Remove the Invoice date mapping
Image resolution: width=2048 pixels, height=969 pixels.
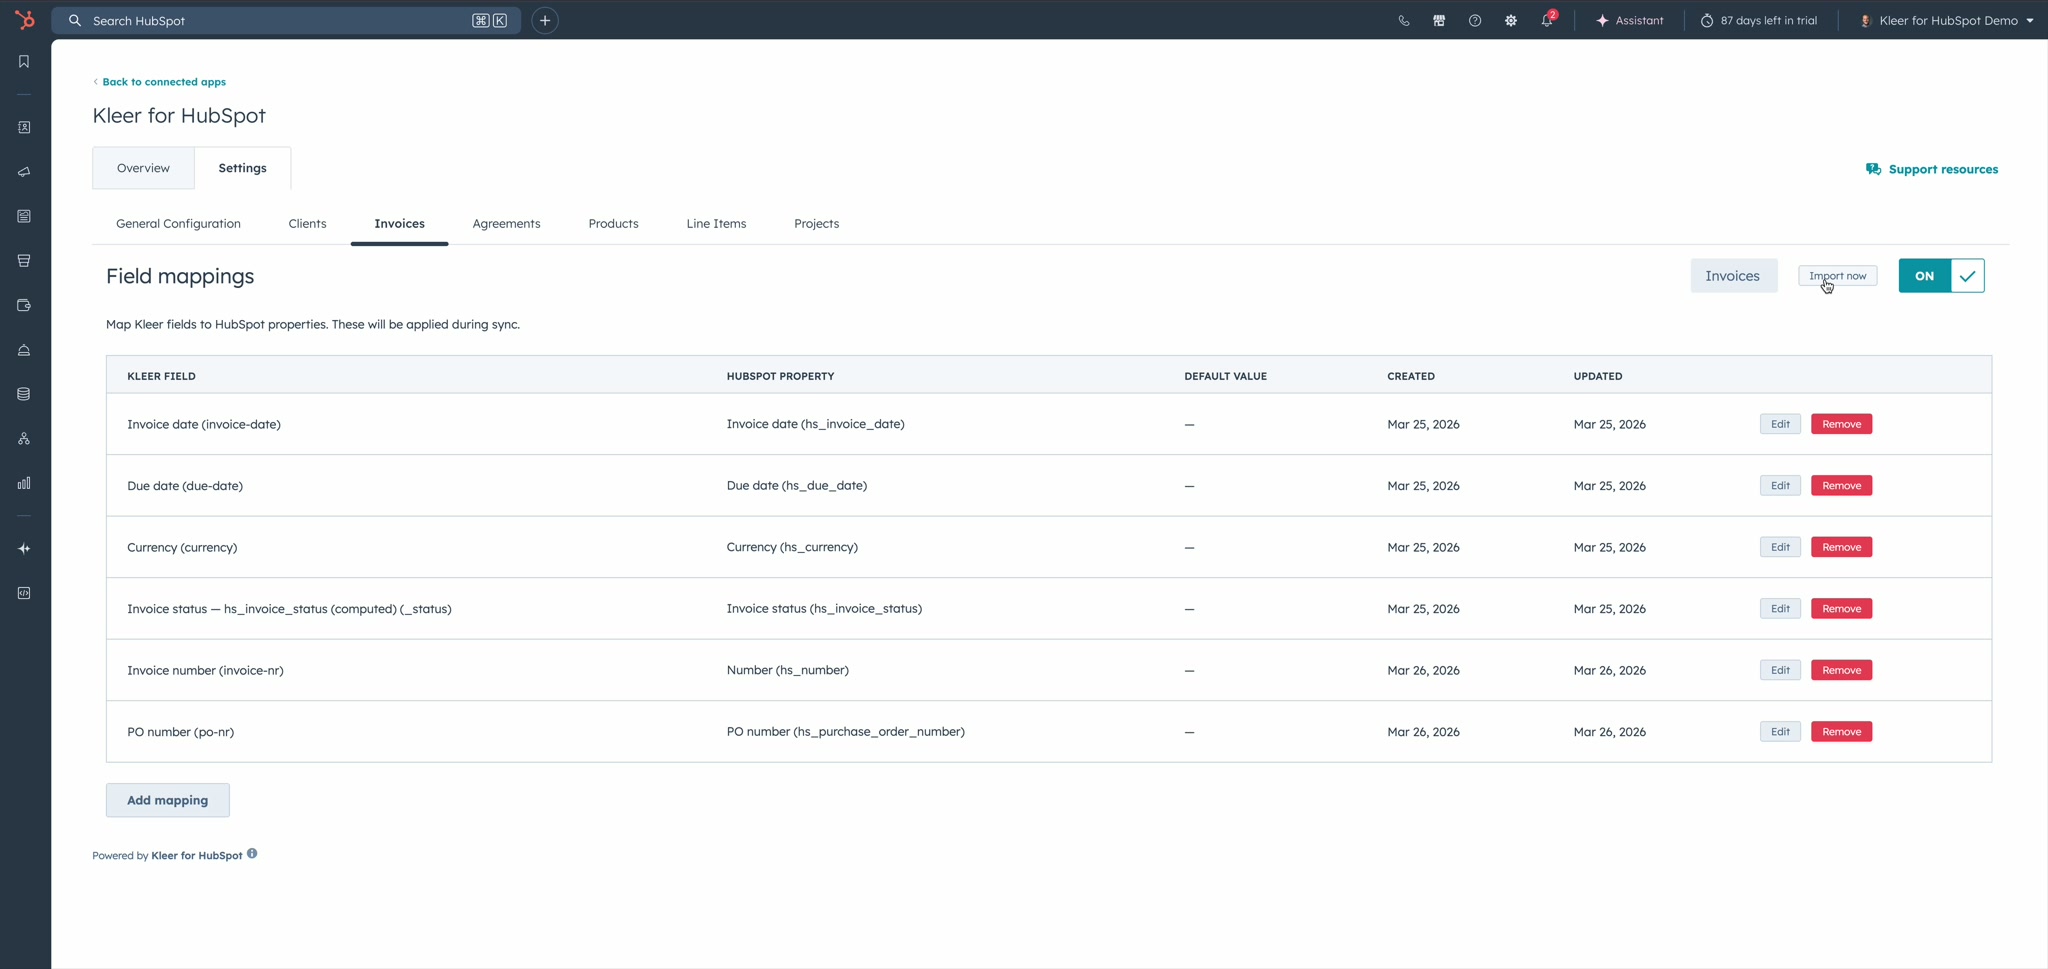(1841, 424)
